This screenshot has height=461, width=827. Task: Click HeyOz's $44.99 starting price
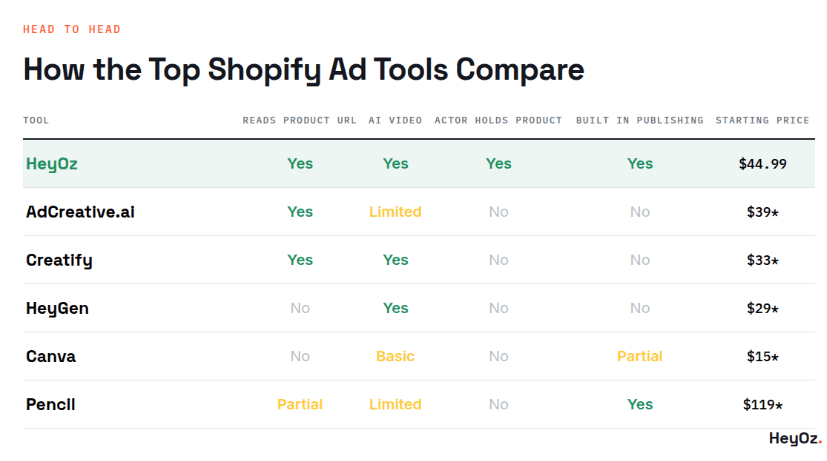(762, 164)
